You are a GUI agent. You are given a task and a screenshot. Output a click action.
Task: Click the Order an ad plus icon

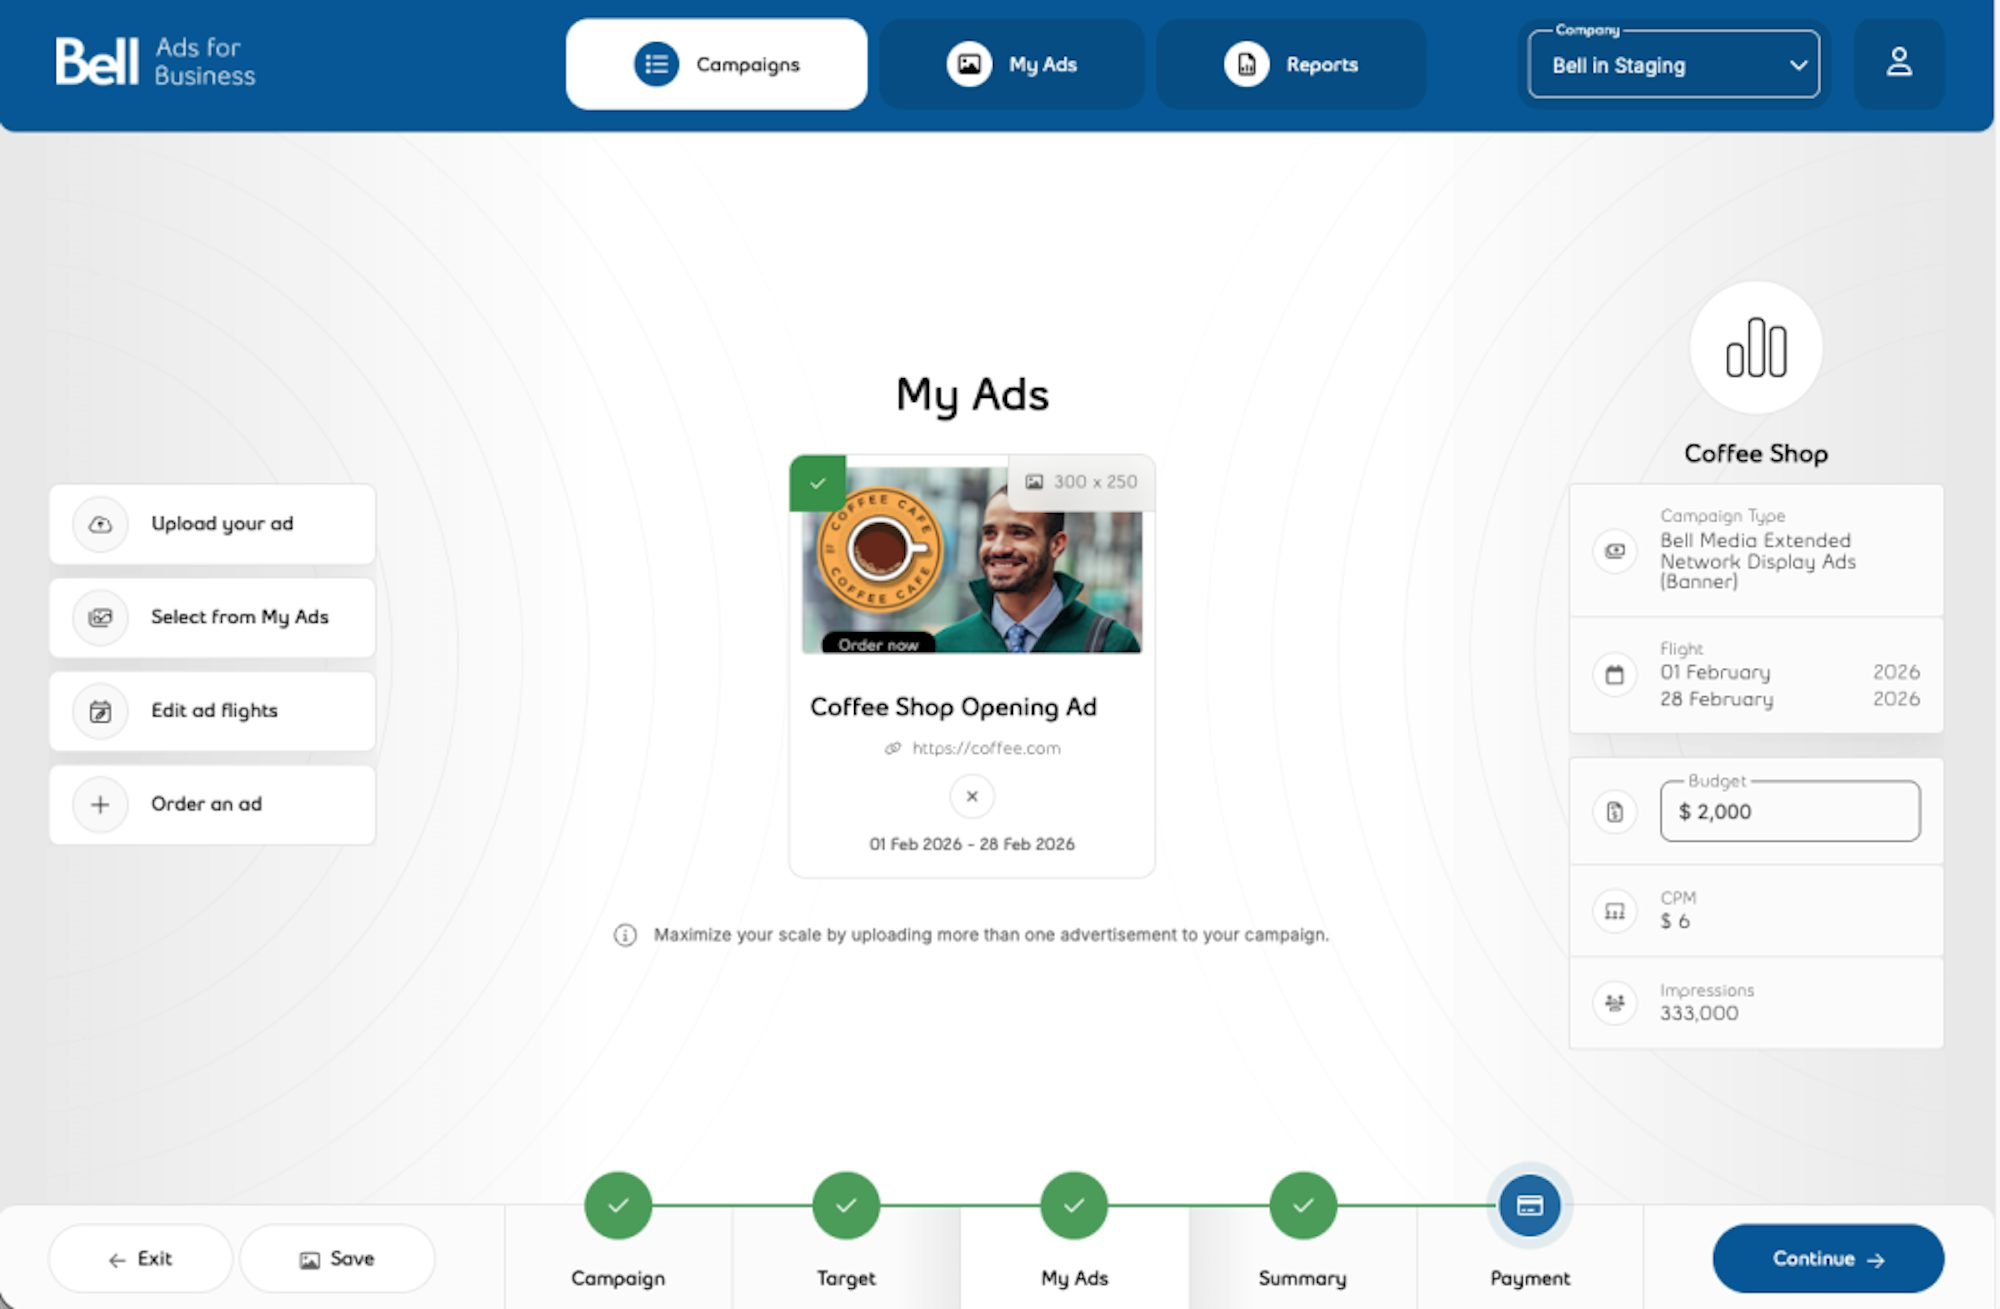(101, 805)
